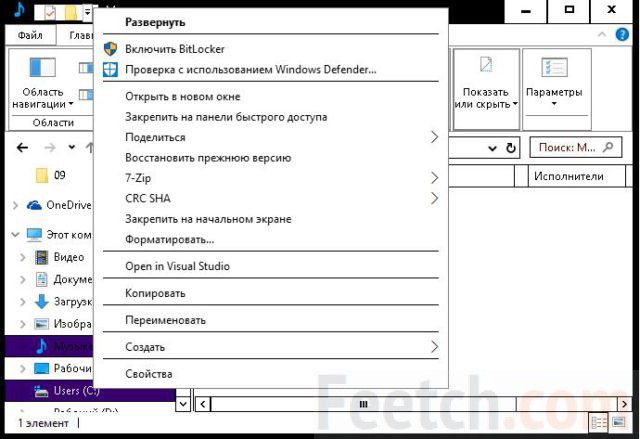The width and height of the screenshot is (640, 439).
Task: Open the recent locations dropdown arrow
Action: [x=72, y=147]
